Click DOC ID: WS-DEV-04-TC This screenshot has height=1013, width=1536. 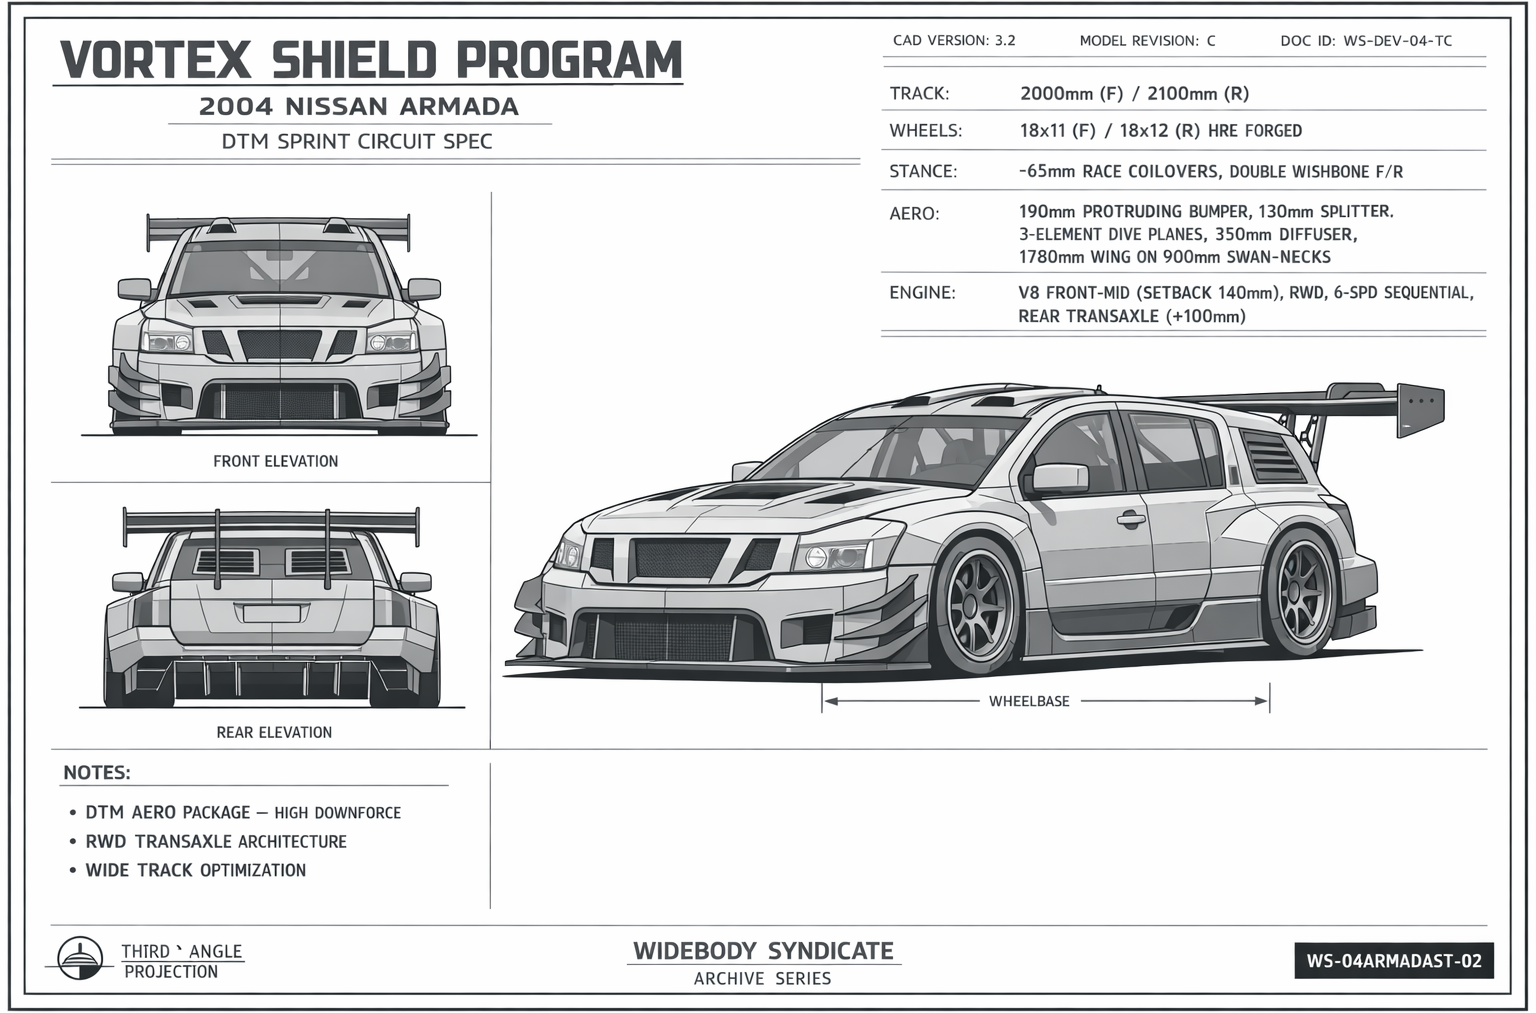pos(1366,41)
